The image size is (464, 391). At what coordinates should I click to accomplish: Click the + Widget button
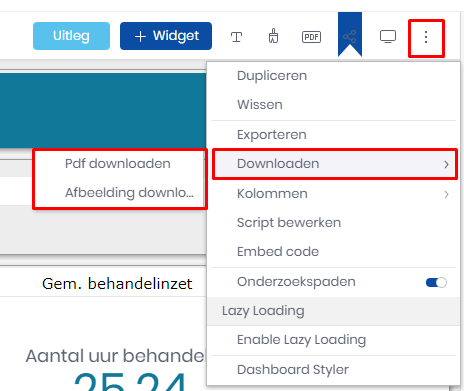[x=166, y=36]
